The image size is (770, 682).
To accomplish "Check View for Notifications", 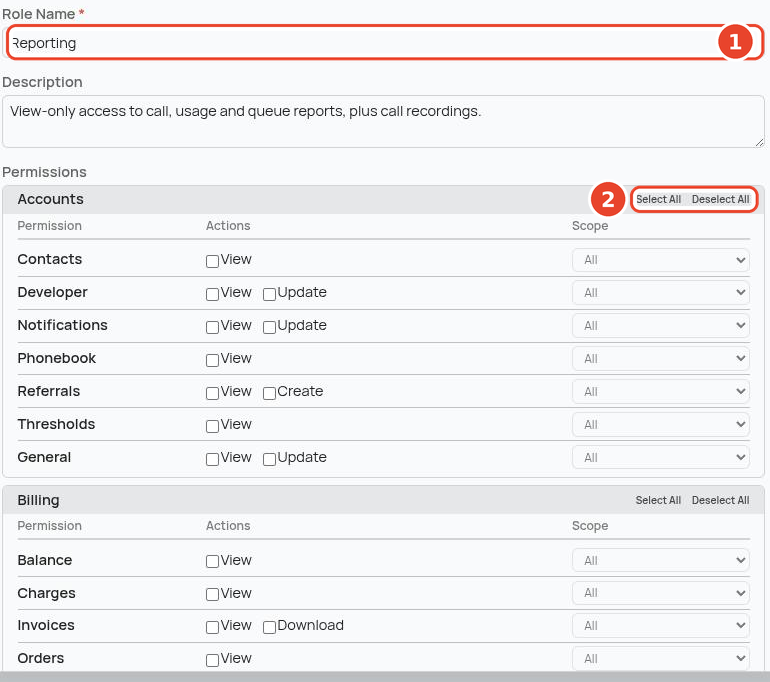I will point(212,327).
